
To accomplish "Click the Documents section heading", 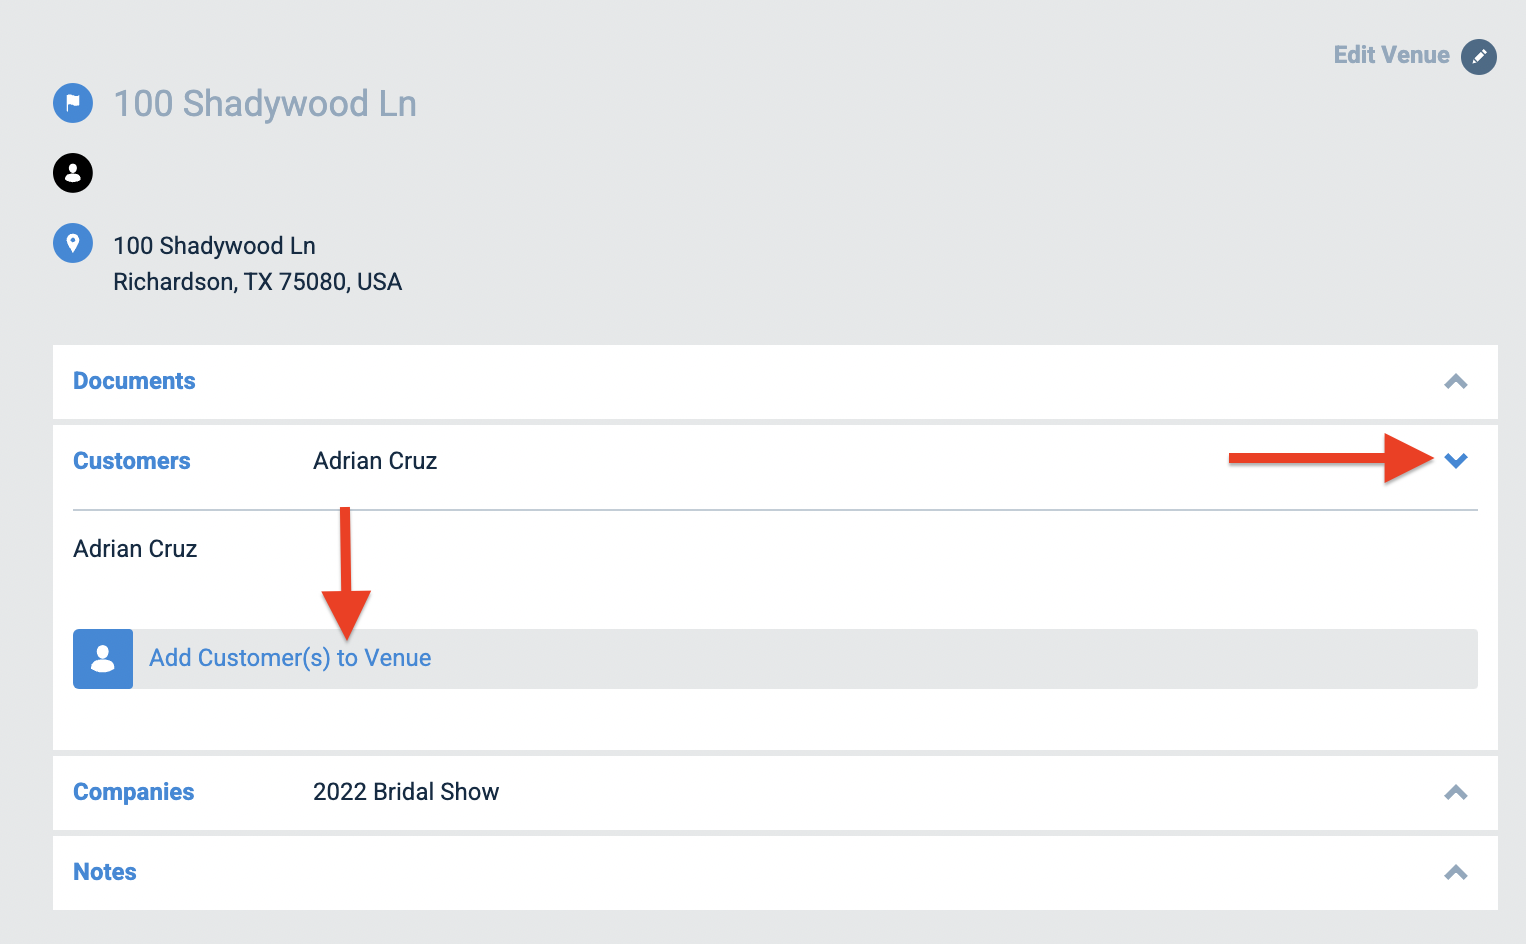I will 134,381.
